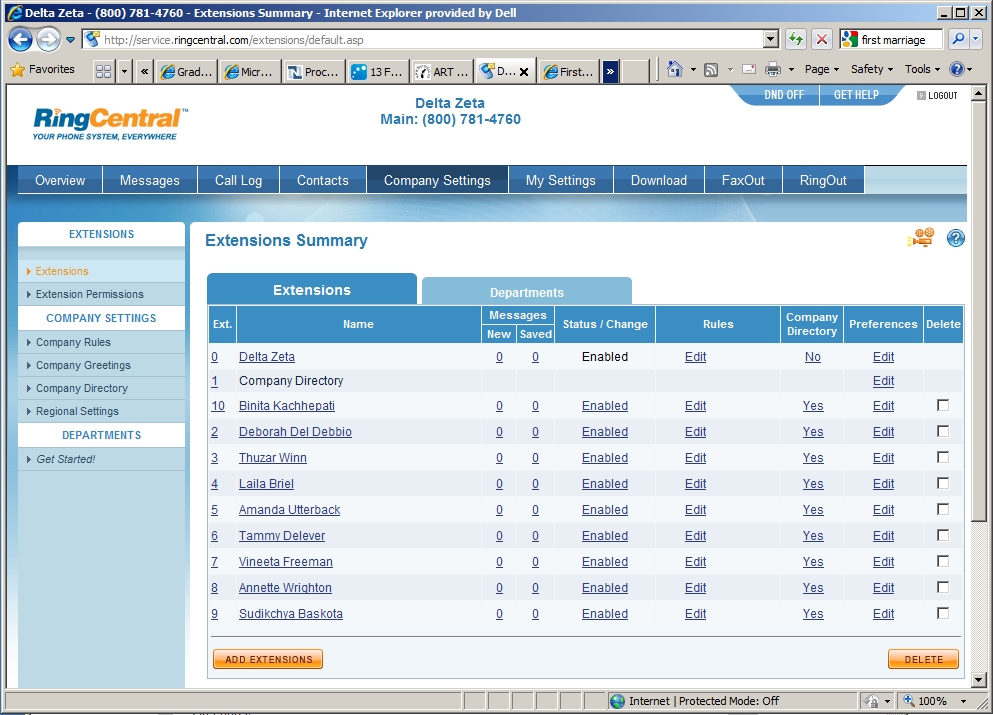Open the Quick Tabs list dropdown arrow
The width and height of the screenshot is (993, 715).
124,71
